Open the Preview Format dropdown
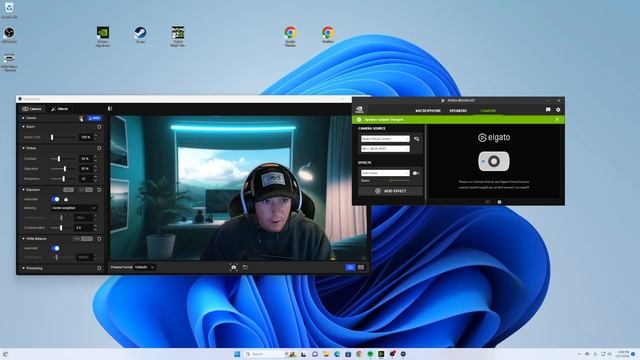The width and height of the screenshot is (640, 360). (x=145, y=267)
